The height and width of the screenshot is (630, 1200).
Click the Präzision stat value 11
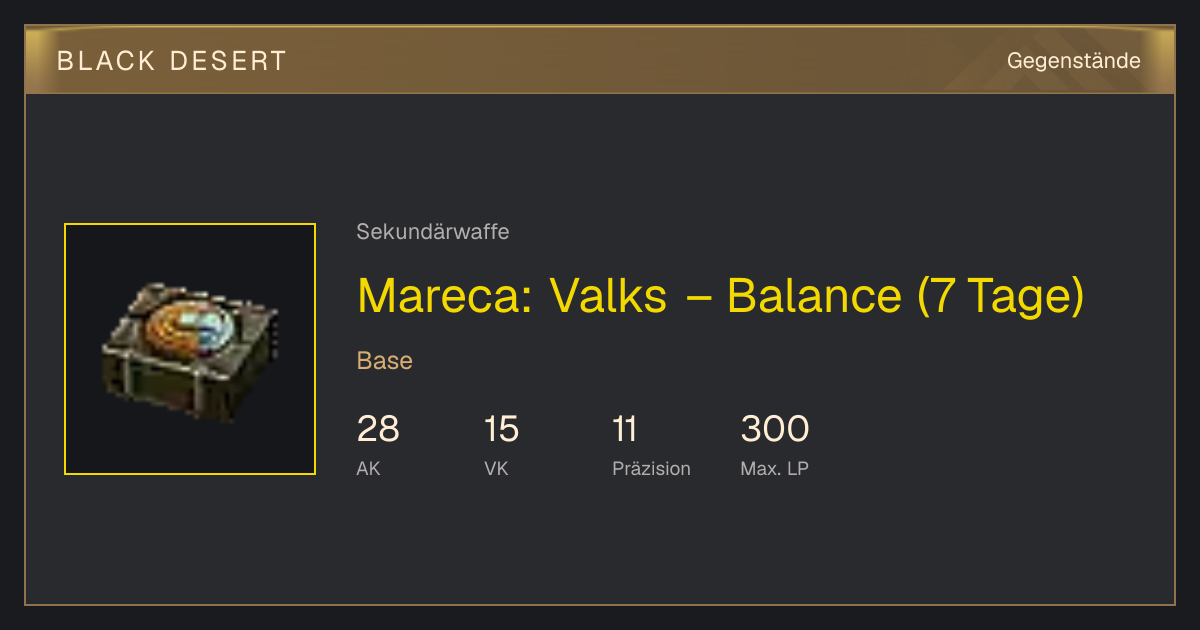point(625,429)
